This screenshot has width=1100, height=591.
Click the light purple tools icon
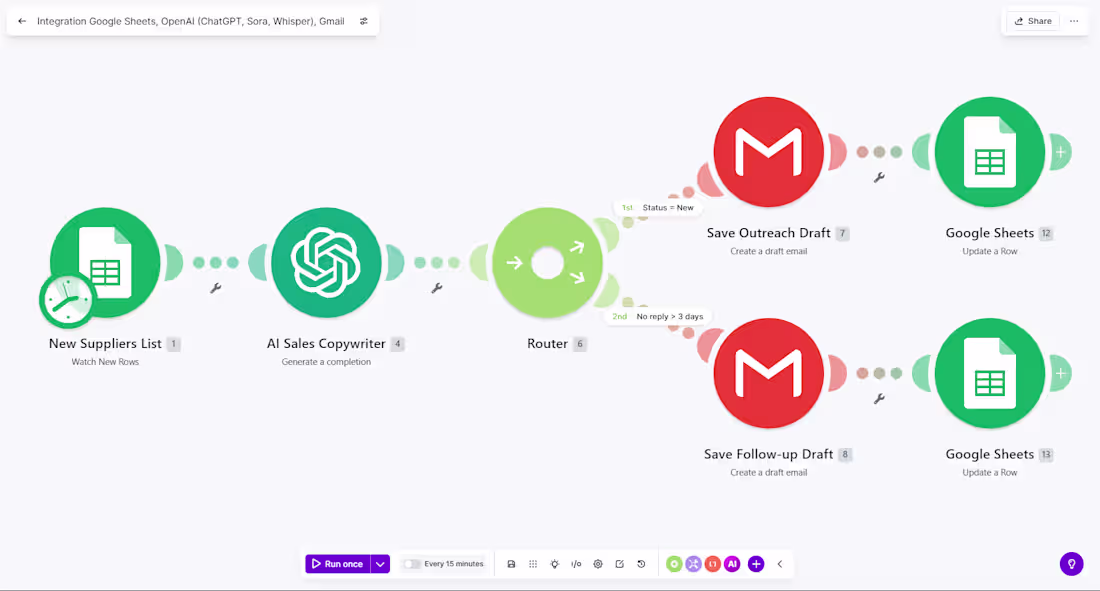pos(693,564)
